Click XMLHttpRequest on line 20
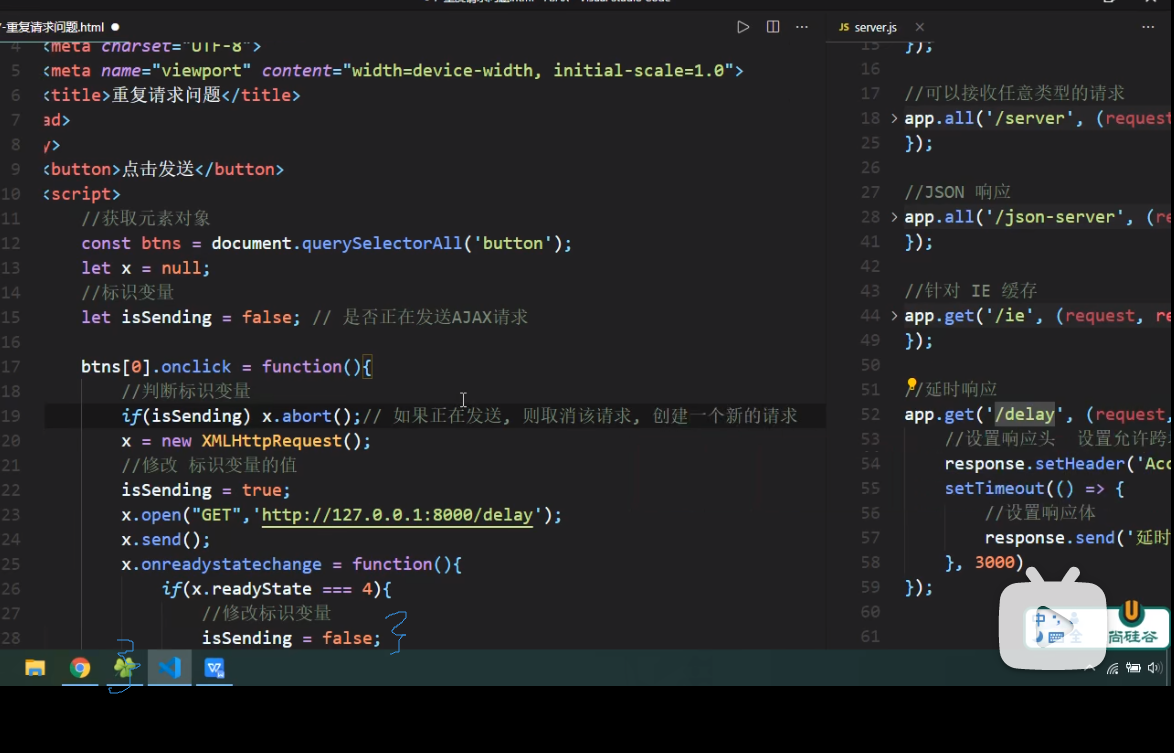The width and height of the screenshot is (1174, 753). point(272,441)
